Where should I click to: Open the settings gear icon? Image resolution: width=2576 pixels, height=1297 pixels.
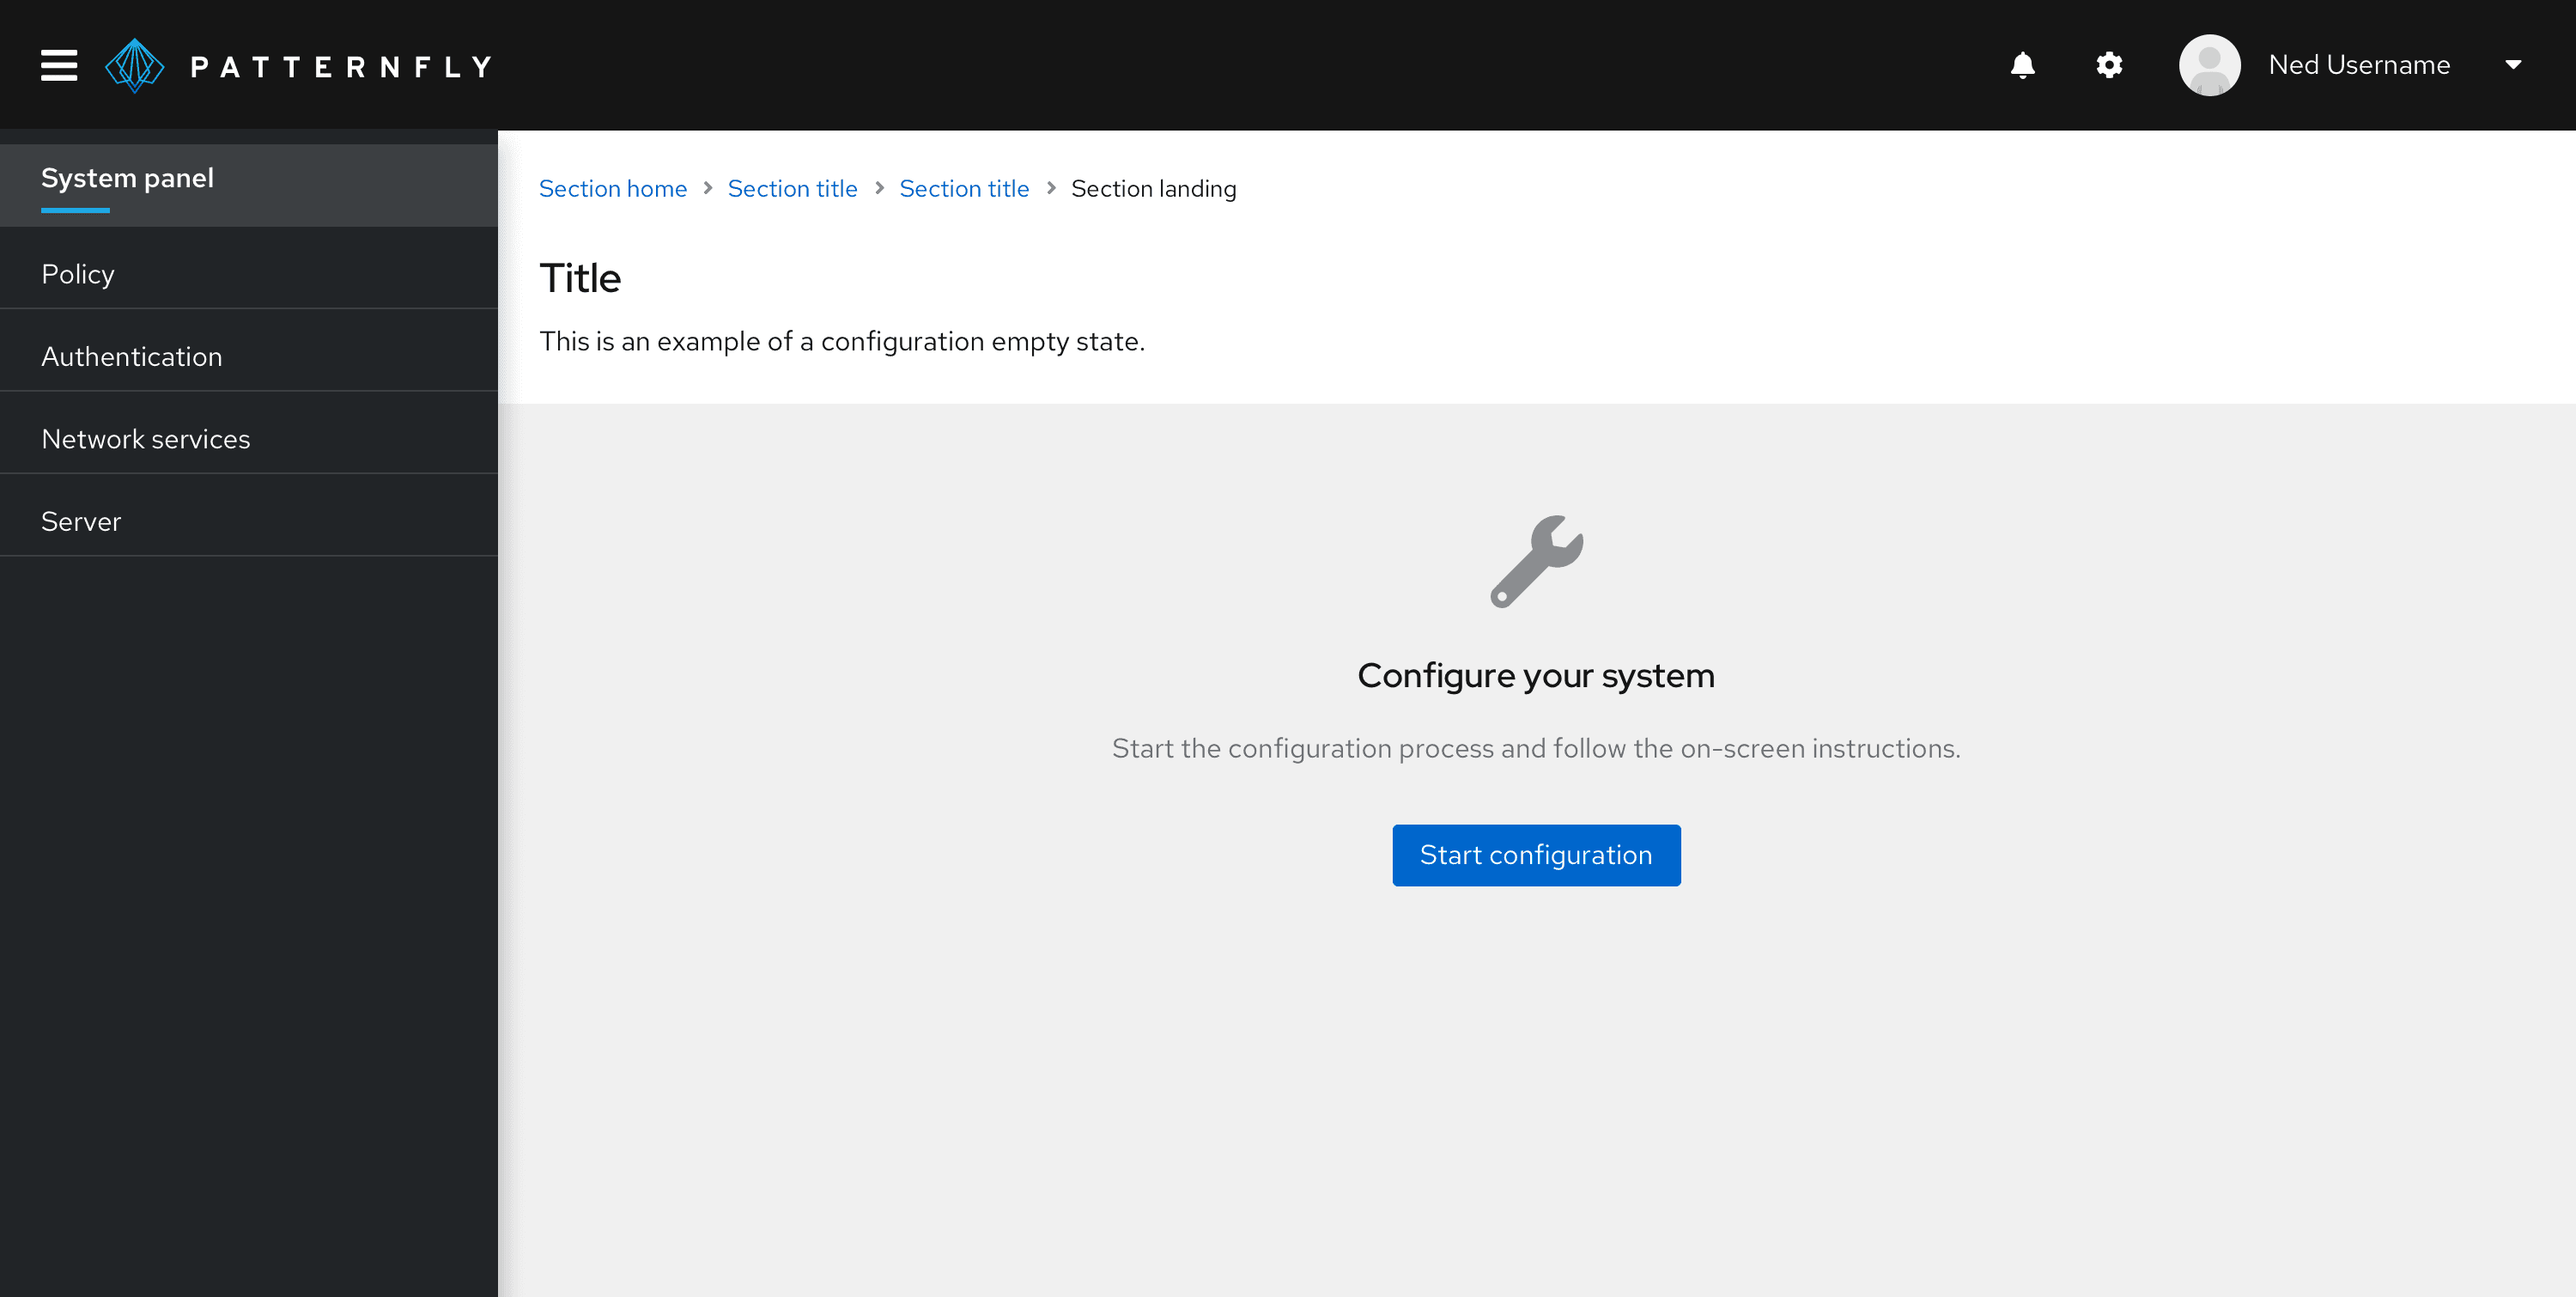pyautogui.click(x=2109, y=65)
